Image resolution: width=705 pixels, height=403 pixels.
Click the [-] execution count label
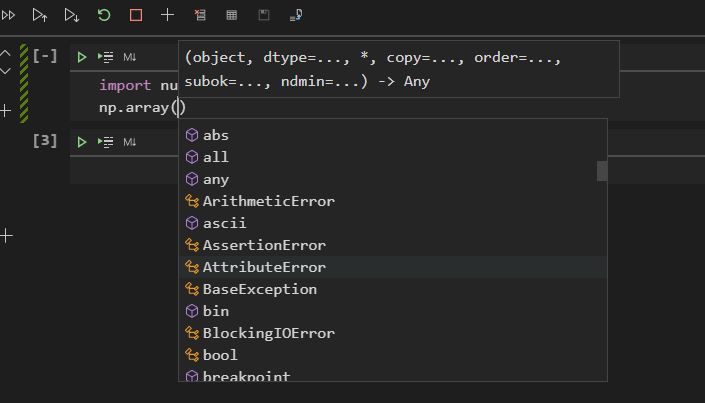(x=45, y=56)
